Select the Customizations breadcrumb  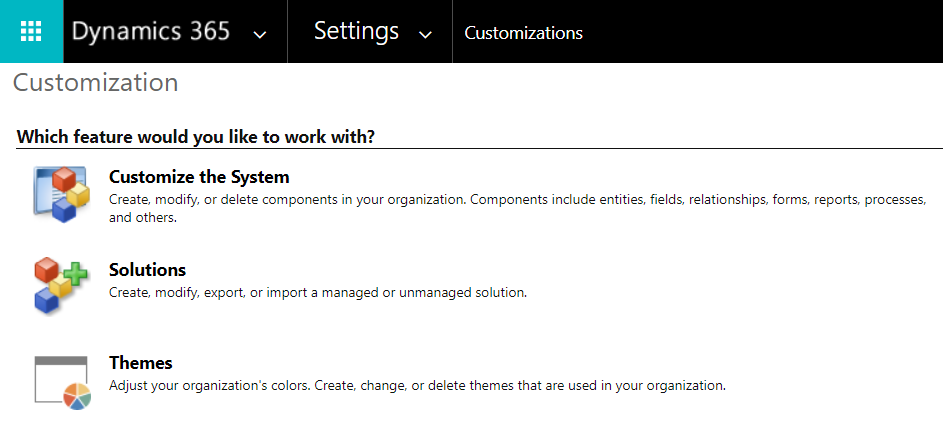click(523, 33)
